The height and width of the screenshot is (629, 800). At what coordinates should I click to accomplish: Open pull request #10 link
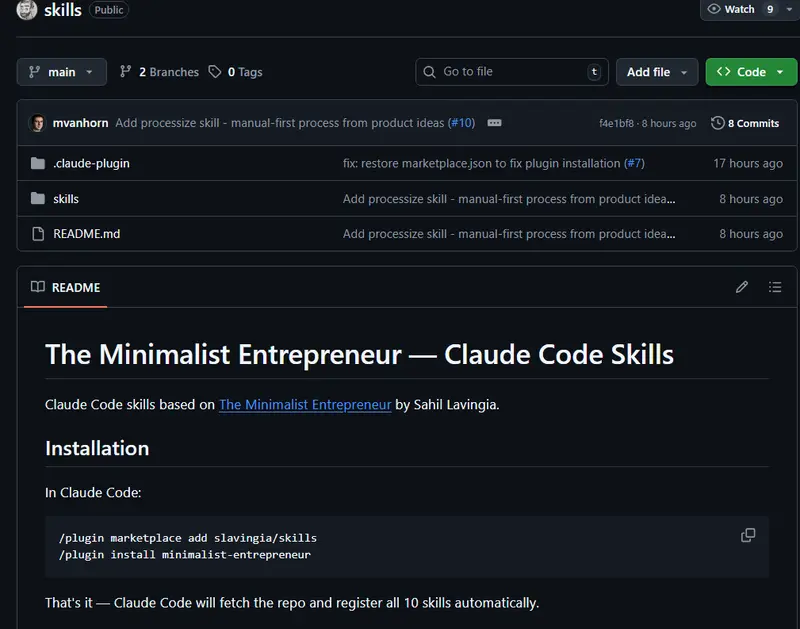click(461, 123)
